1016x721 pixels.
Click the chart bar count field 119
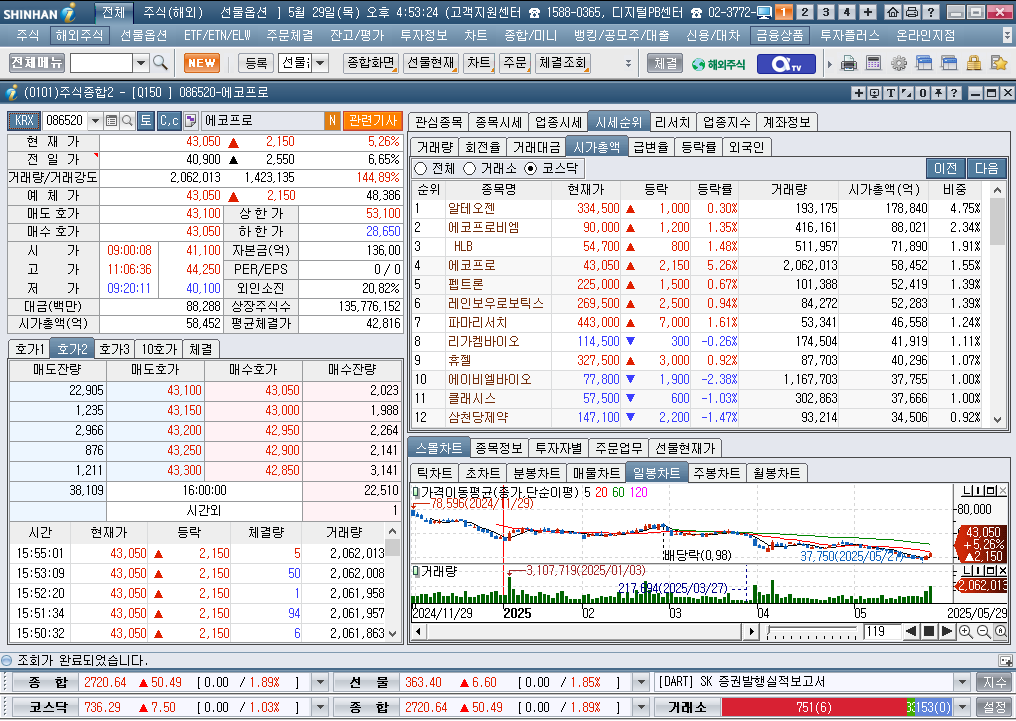click(883, 632)
